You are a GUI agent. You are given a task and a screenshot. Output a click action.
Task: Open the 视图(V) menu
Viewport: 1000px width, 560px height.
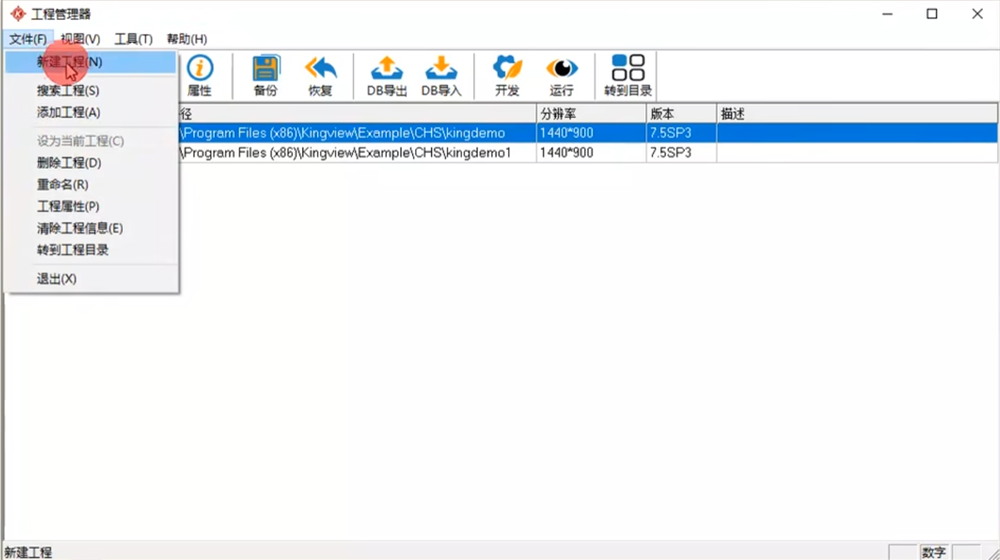point(80,39)
